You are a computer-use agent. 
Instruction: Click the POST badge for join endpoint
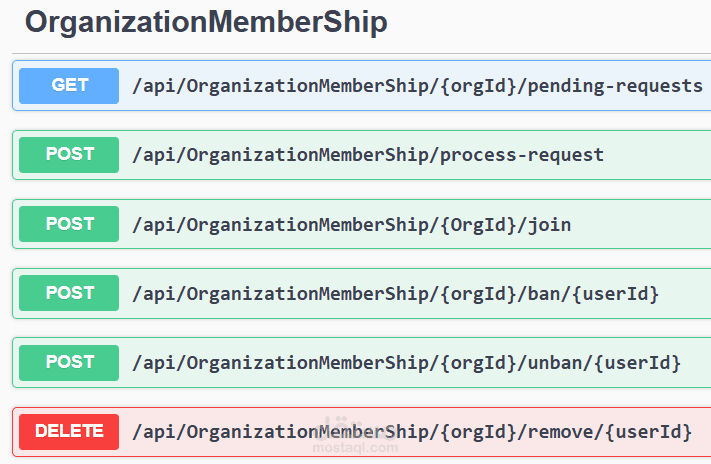[x=69, y=224]
